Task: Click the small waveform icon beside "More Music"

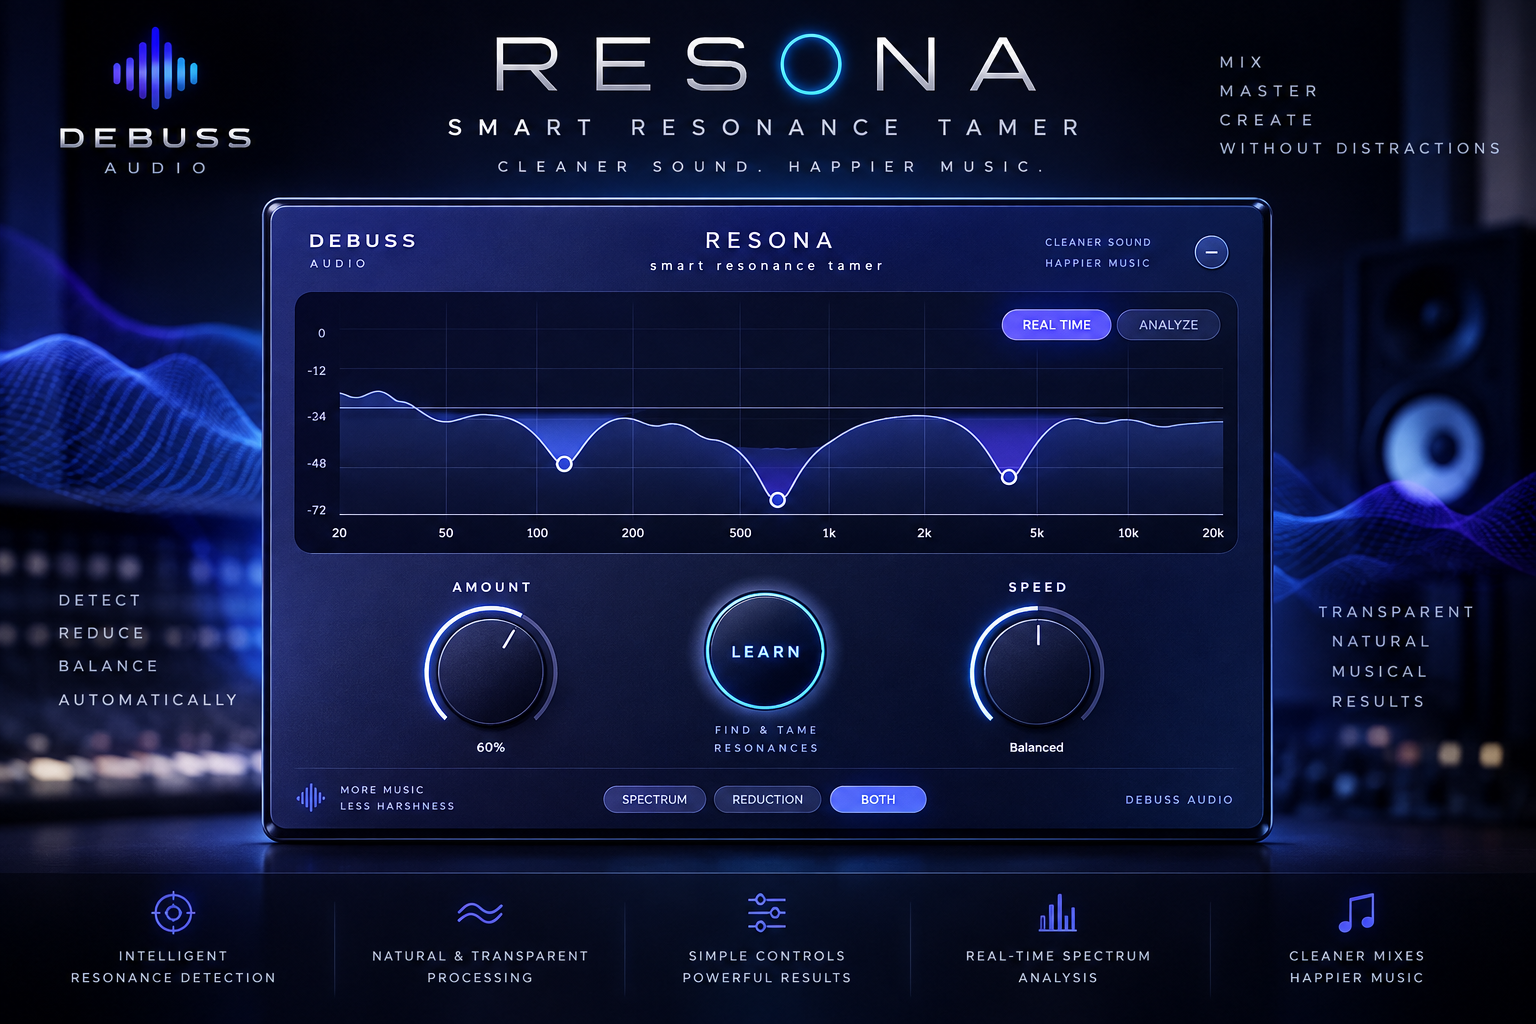Action: point(311,797)
